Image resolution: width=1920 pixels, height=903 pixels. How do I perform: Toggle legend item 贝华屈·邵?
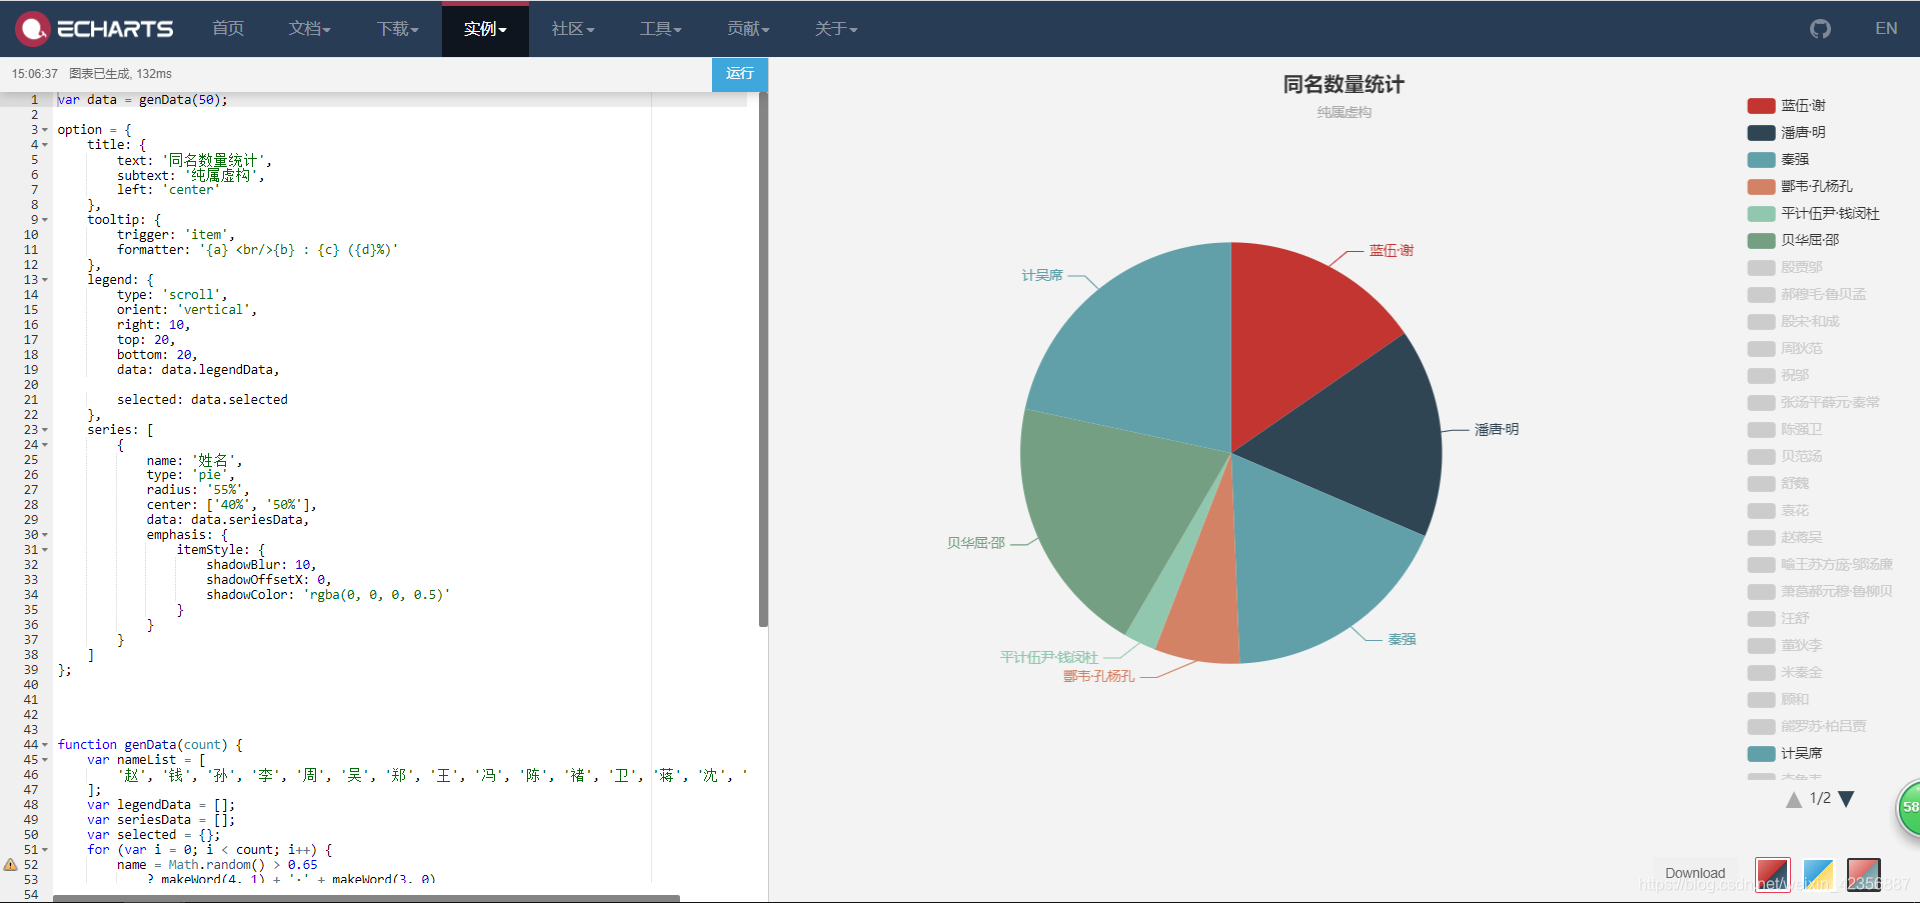tap(1793, 241)
